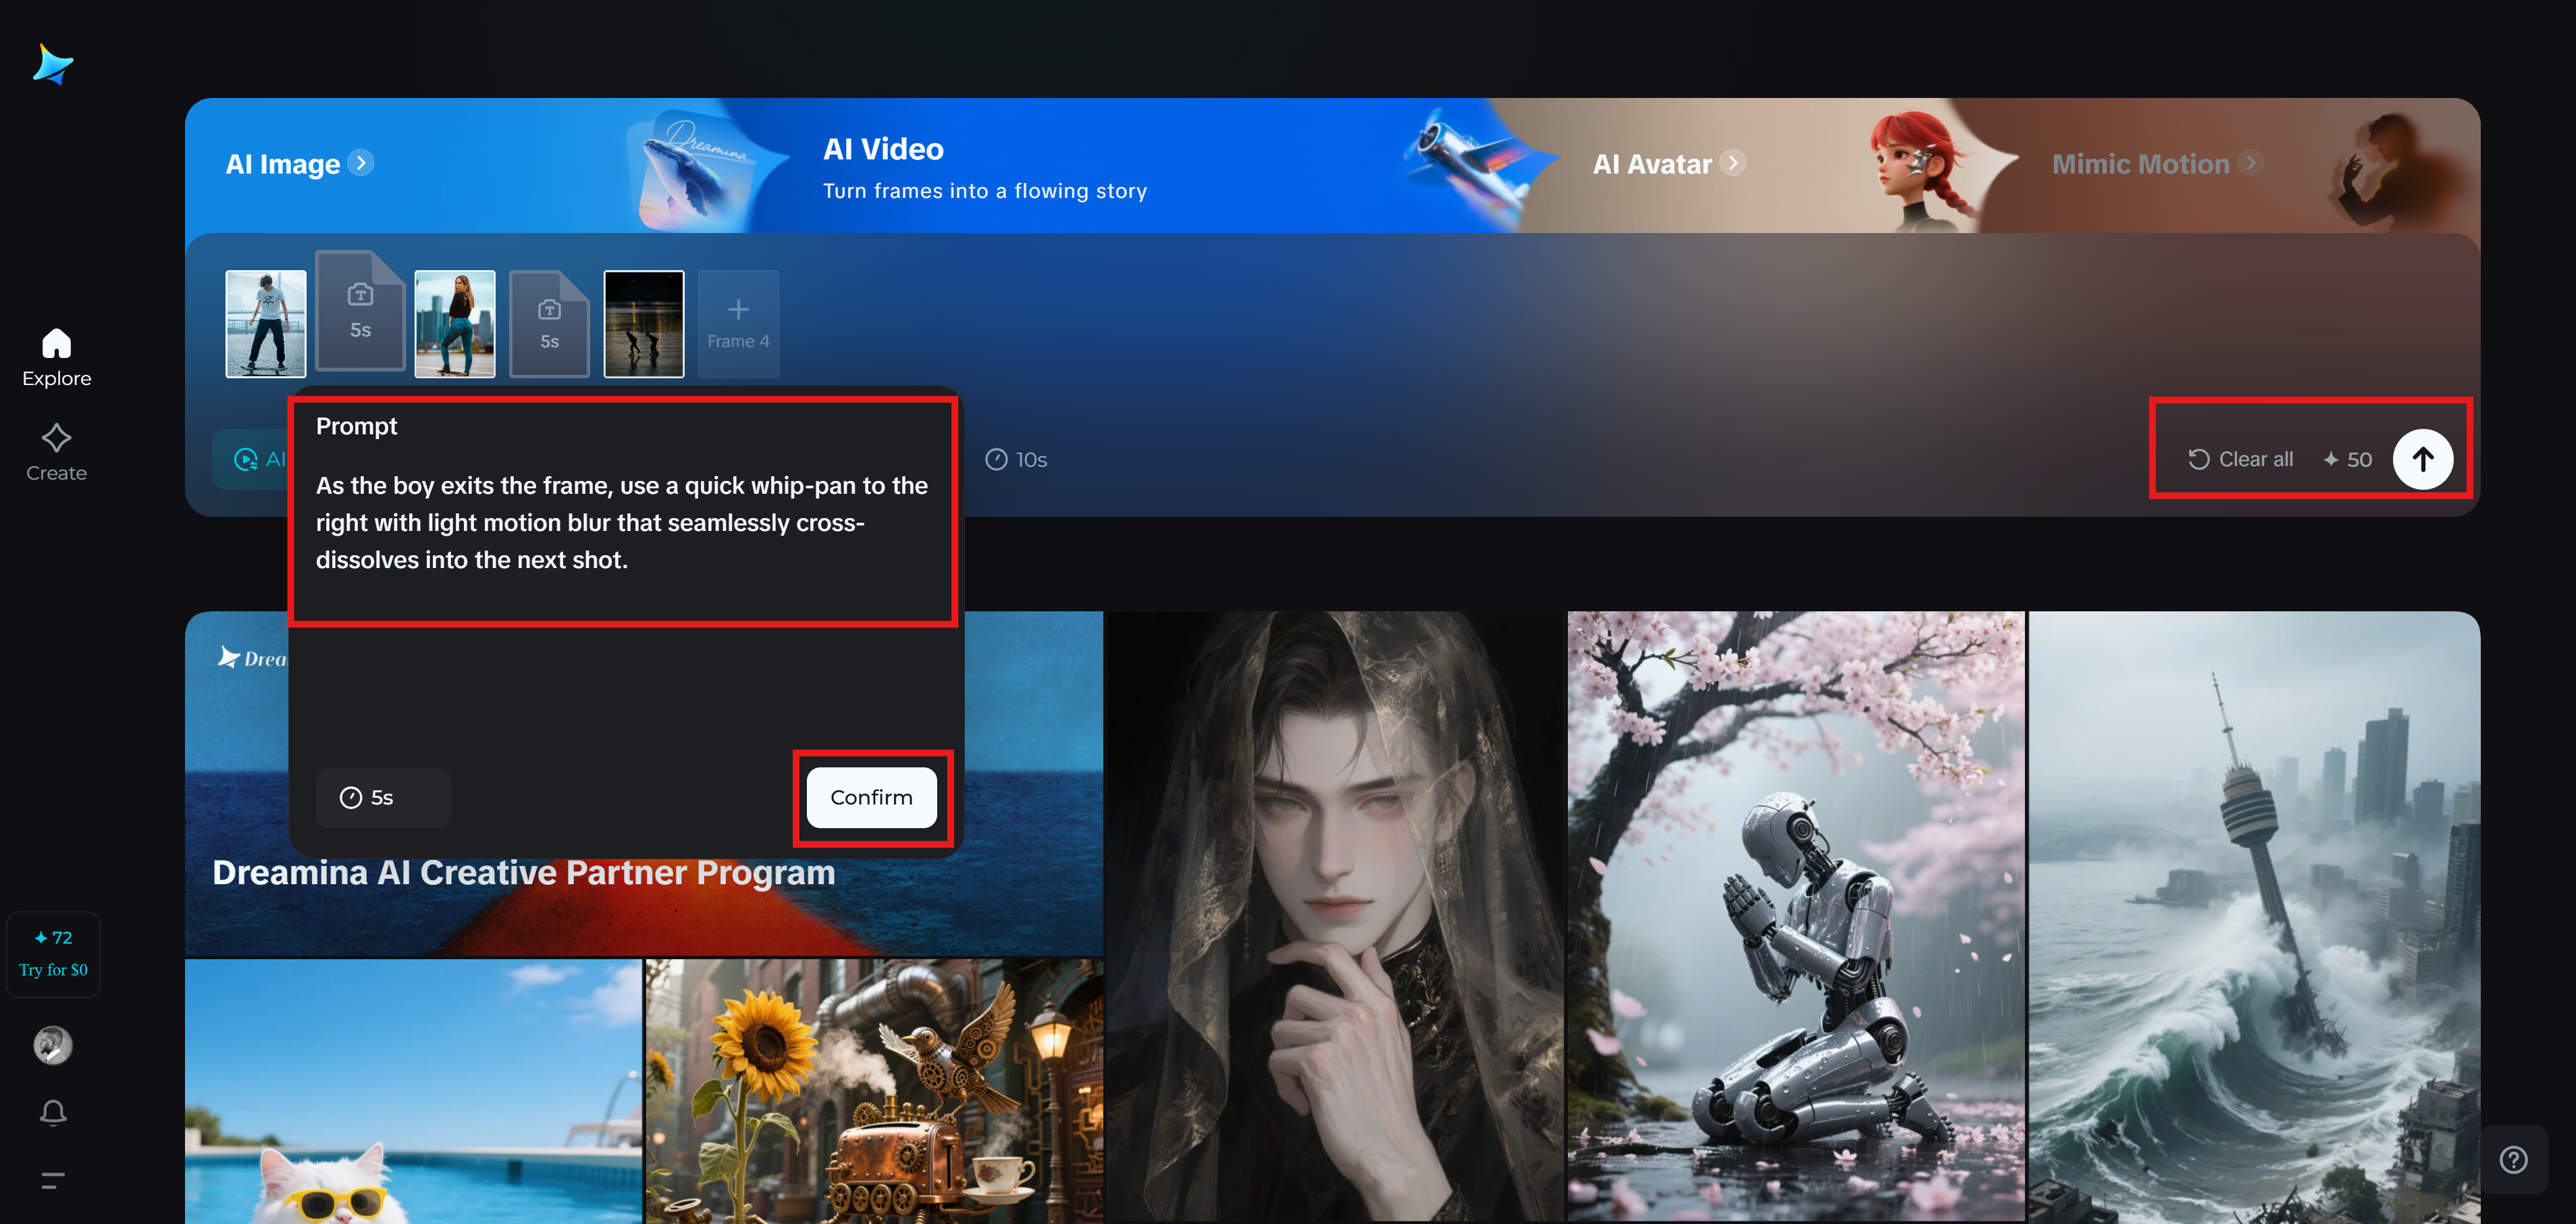The height and width of the screenshot is (1224, 2576).
Task: Expand the AI Image chevron arrow
Action: click(x=361, y=163)
